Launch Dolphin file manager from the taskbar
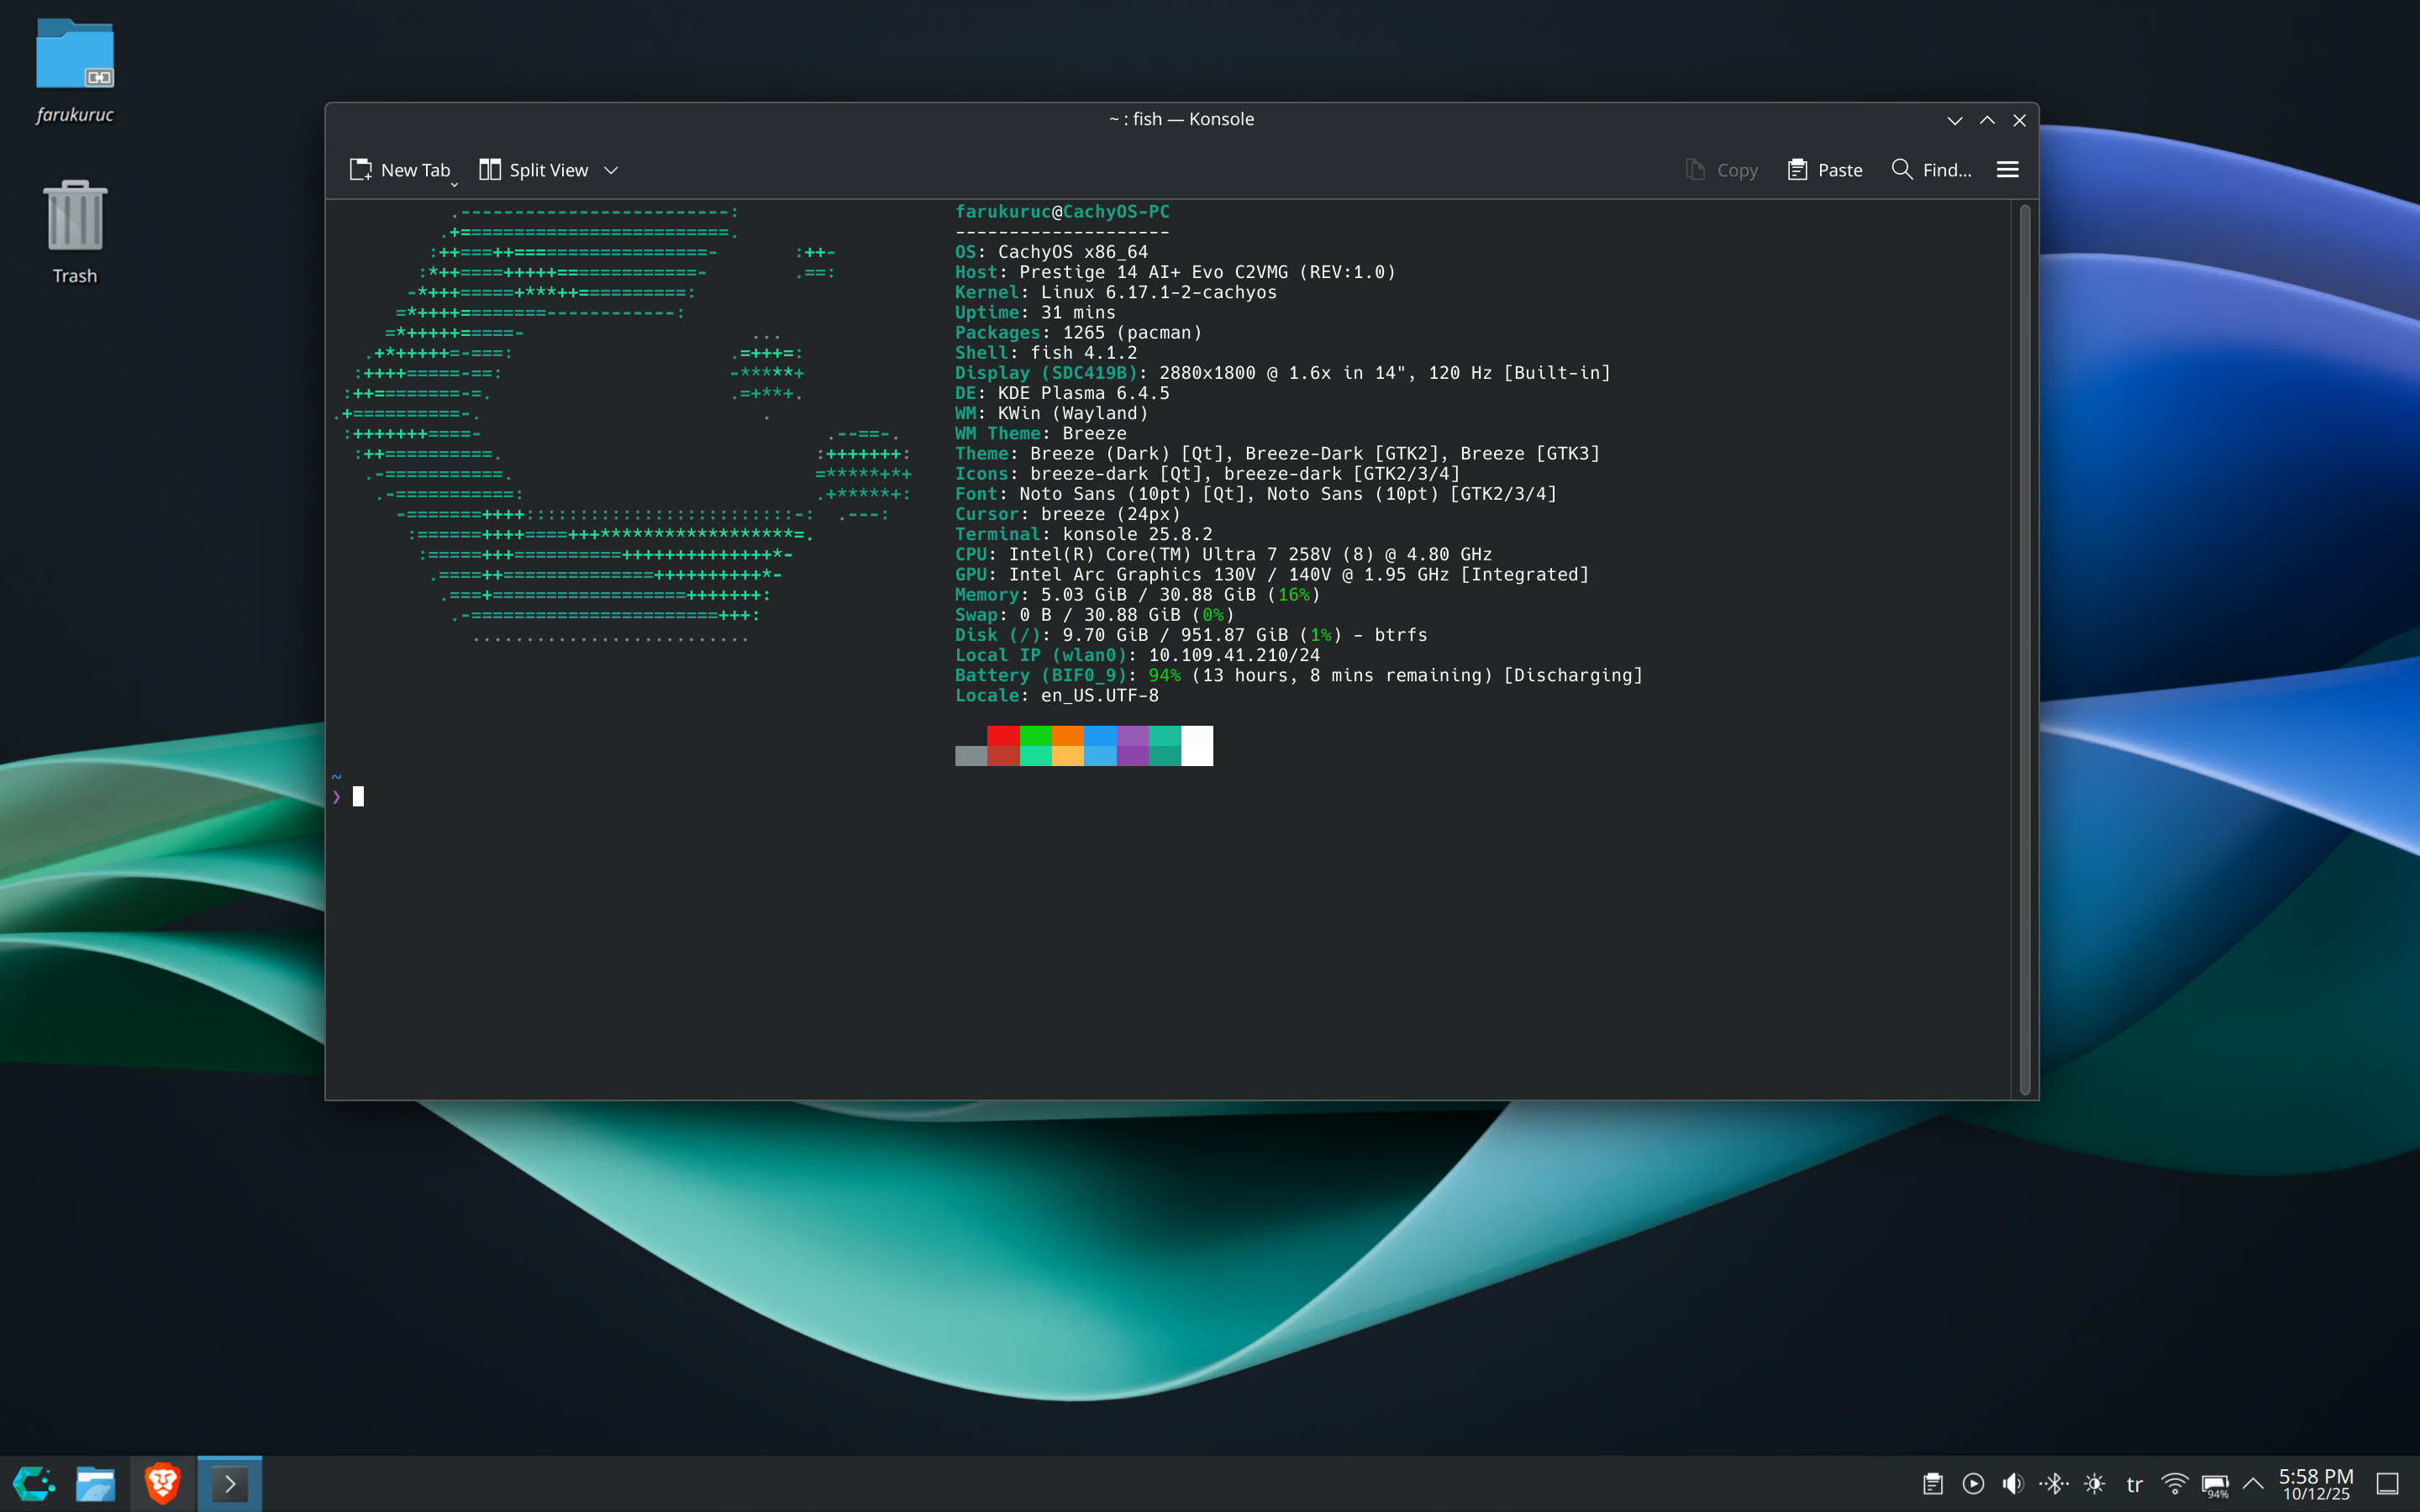 pos(96,1483)
